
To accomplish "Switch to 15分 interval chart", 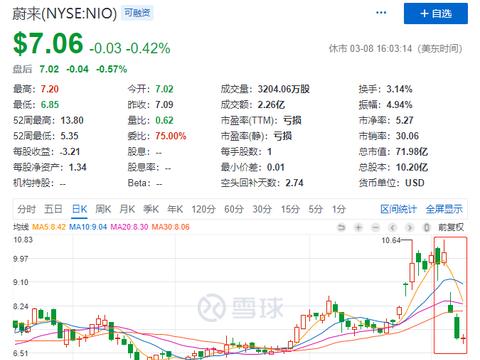I will point(290,209).
